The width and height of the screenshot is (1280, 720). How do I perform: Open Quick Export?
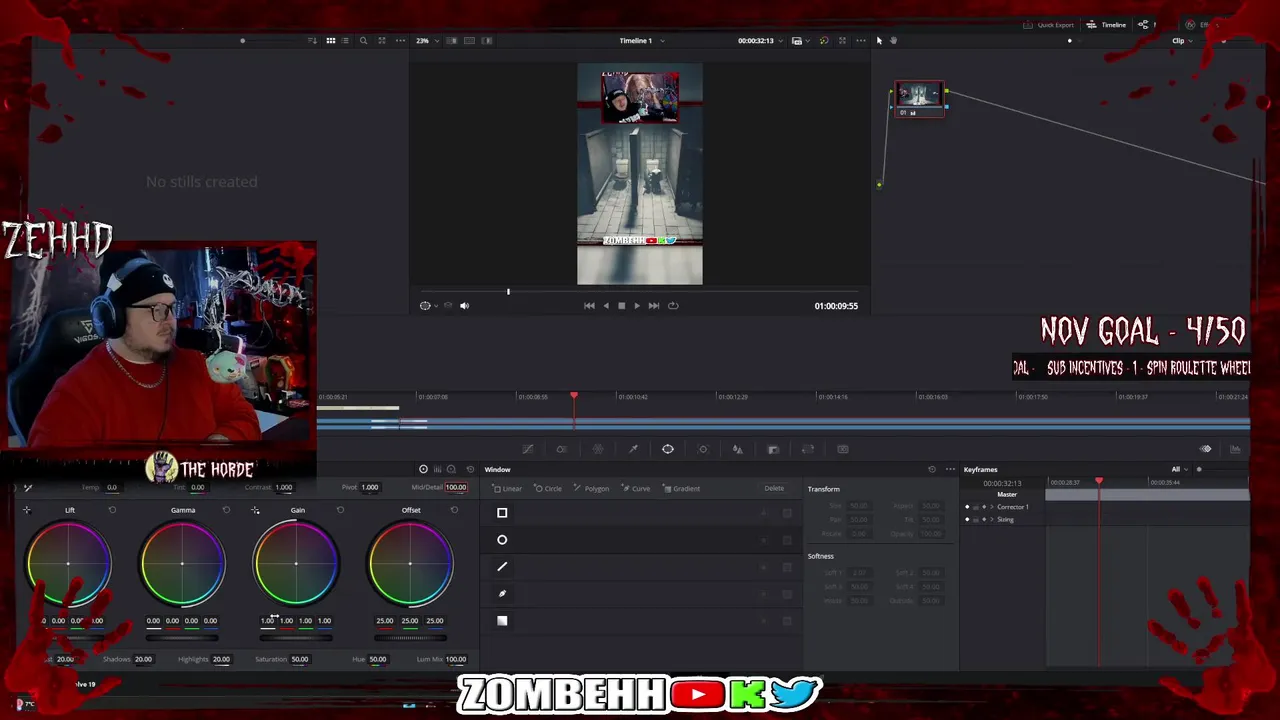[1049, 25]
